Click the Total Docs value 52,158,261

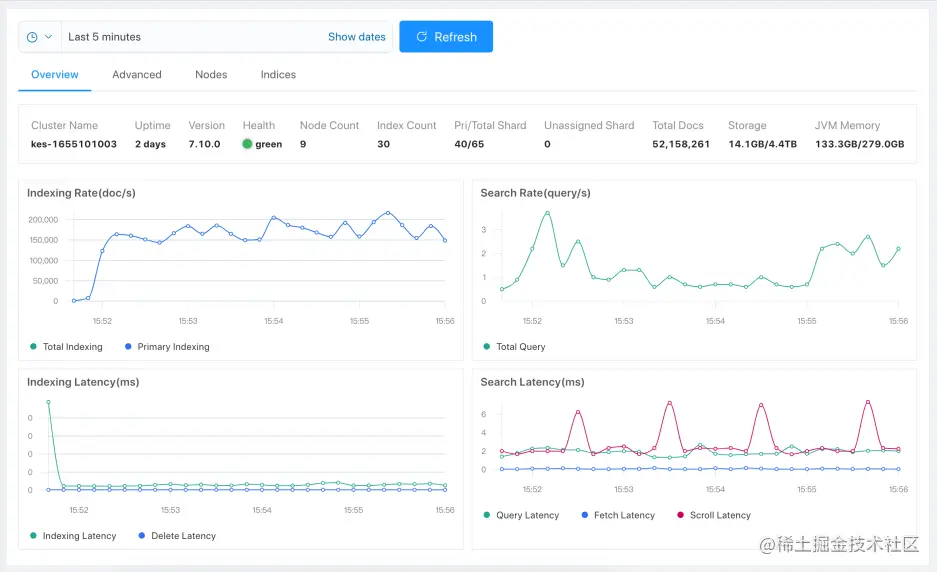tap(681, 144)
